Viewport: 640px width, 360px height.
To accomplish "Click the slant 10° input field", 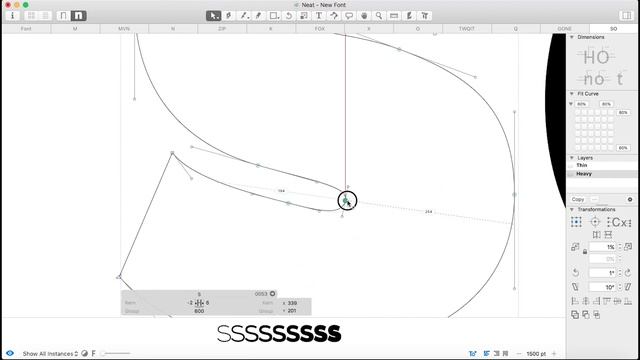I will coord(602,287).
